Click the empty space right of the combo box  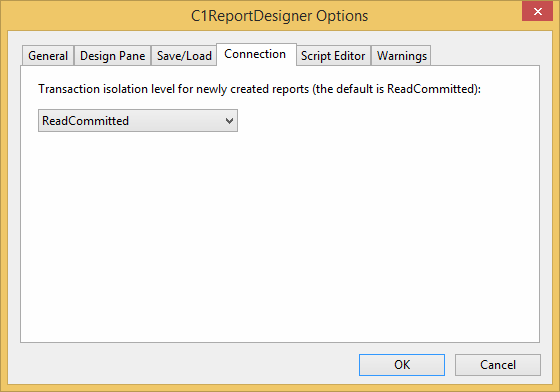[x=388, y=121]
